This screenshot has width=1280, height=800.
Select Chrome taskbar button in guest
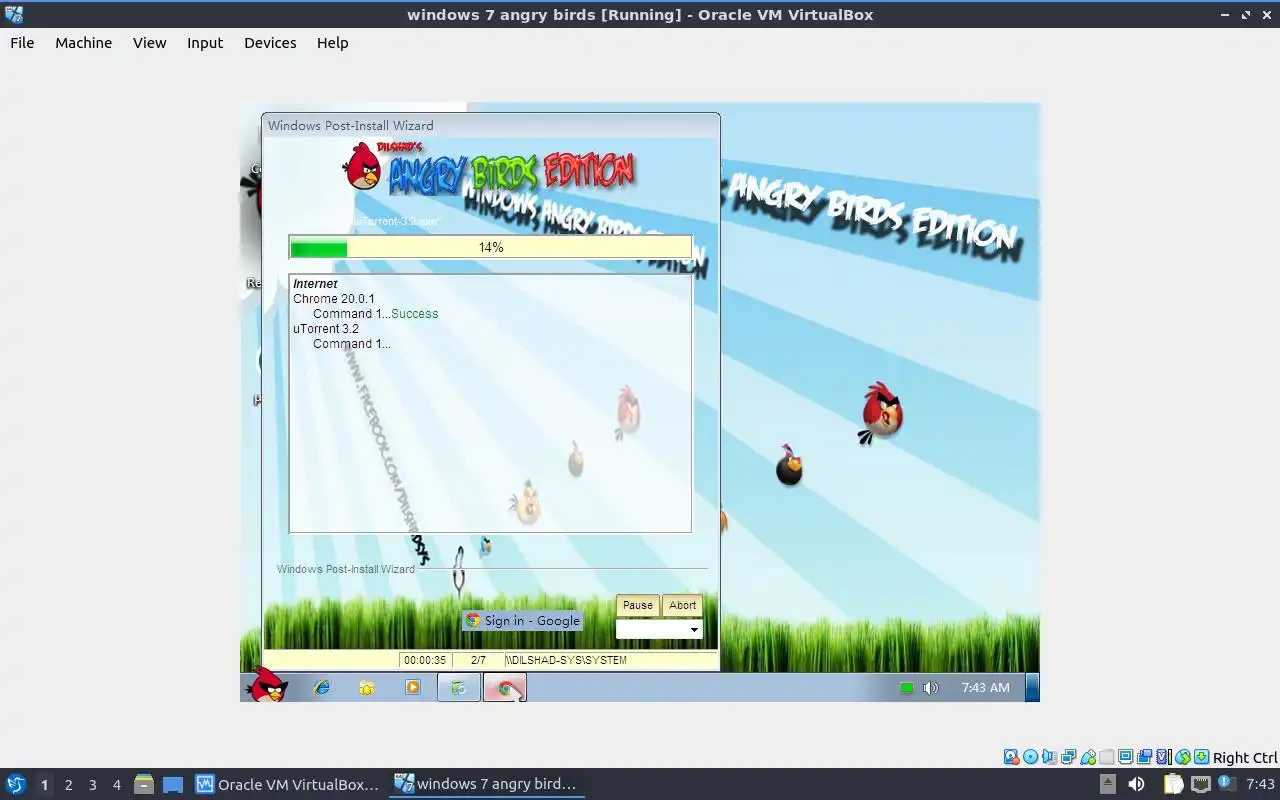click(505, 687)
